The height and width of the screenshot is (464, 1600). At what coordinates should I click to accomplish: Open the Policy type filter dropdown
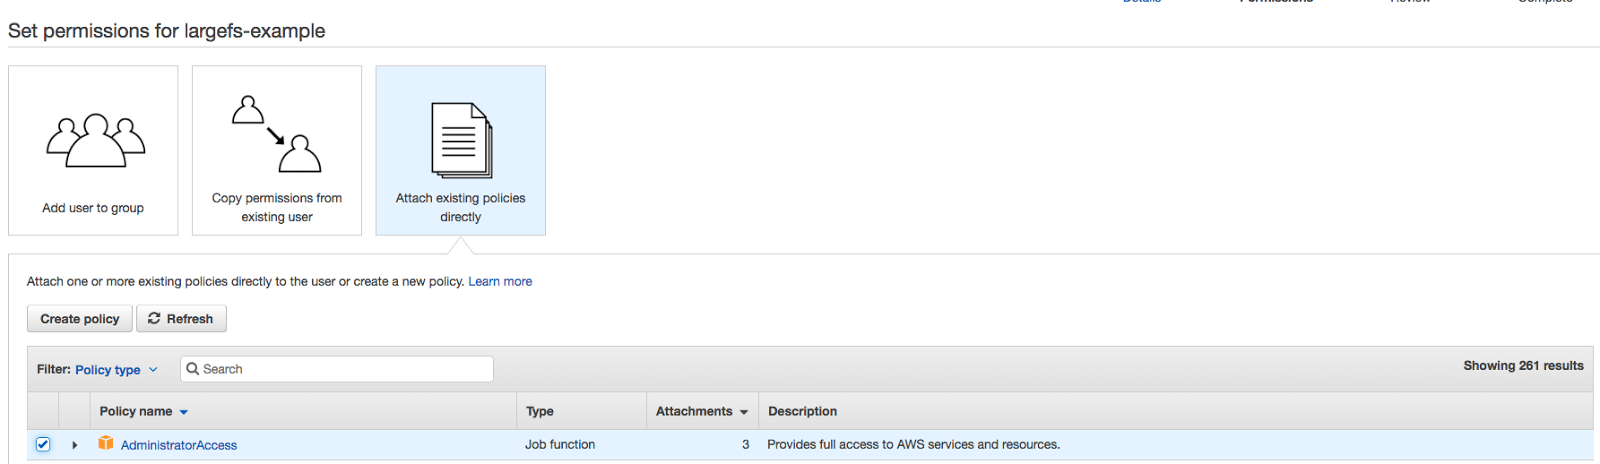click(x=116, y=370)
